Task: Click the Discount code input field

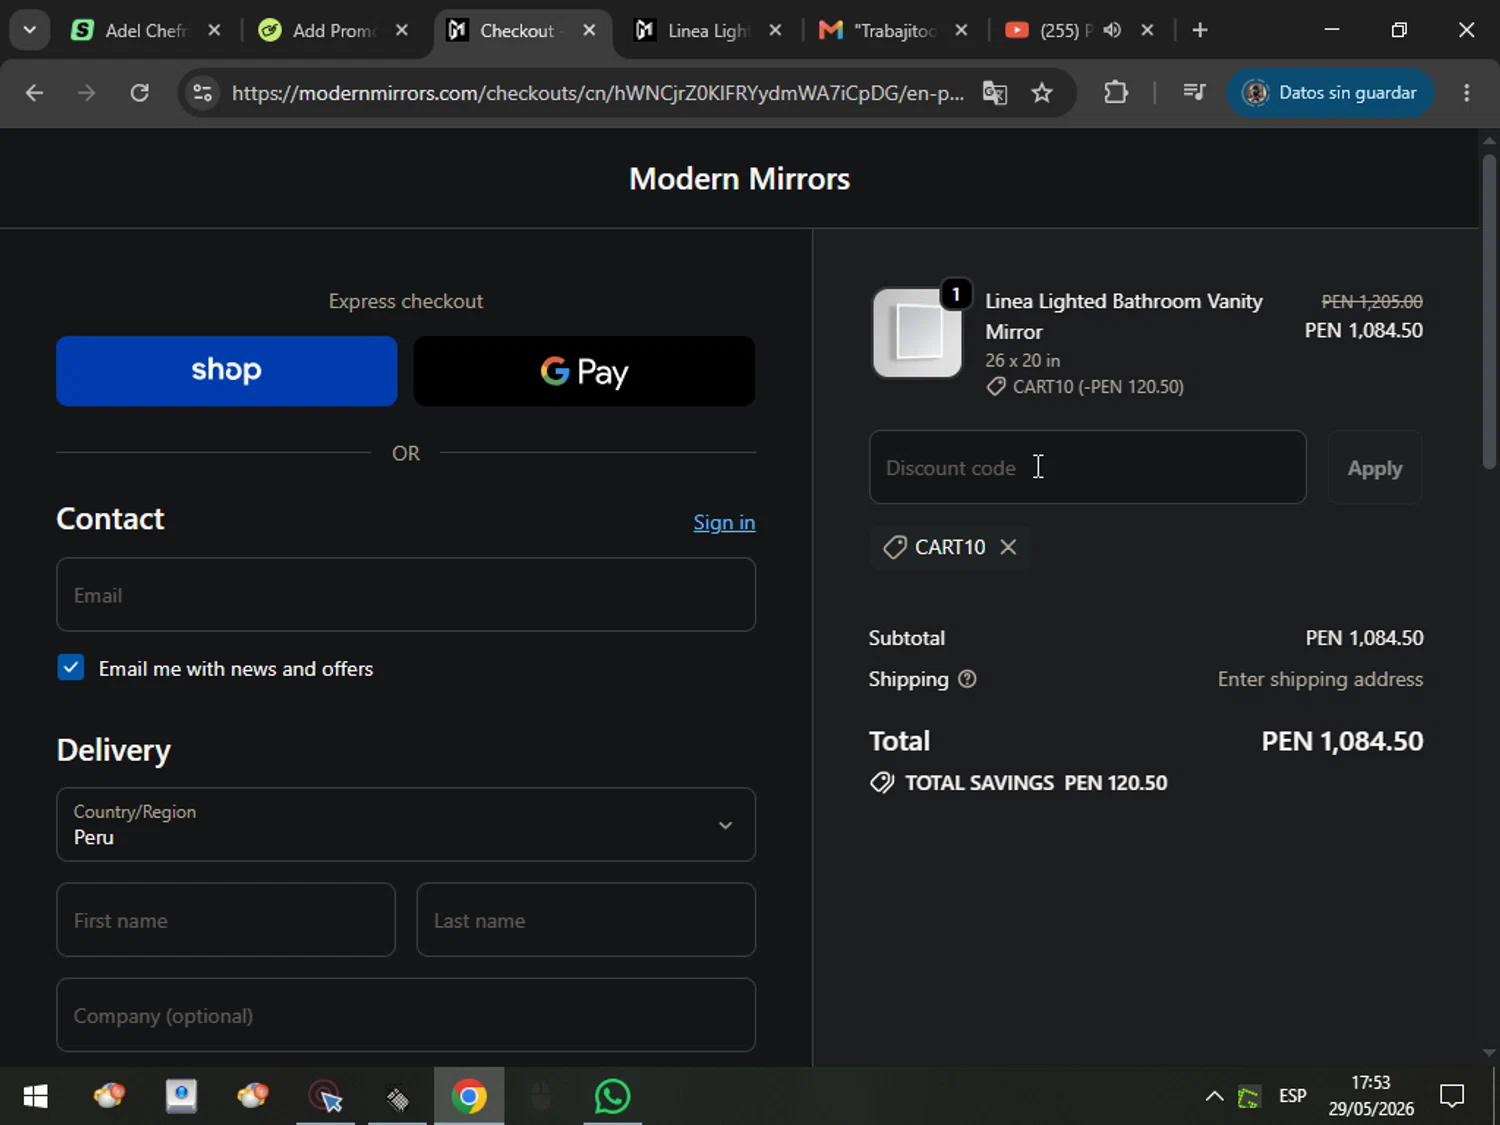Action: 1088,467
